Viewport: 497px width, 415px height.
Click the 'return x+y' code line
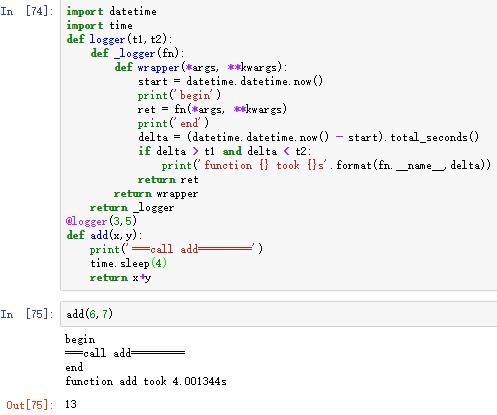(x=120, y=278)
